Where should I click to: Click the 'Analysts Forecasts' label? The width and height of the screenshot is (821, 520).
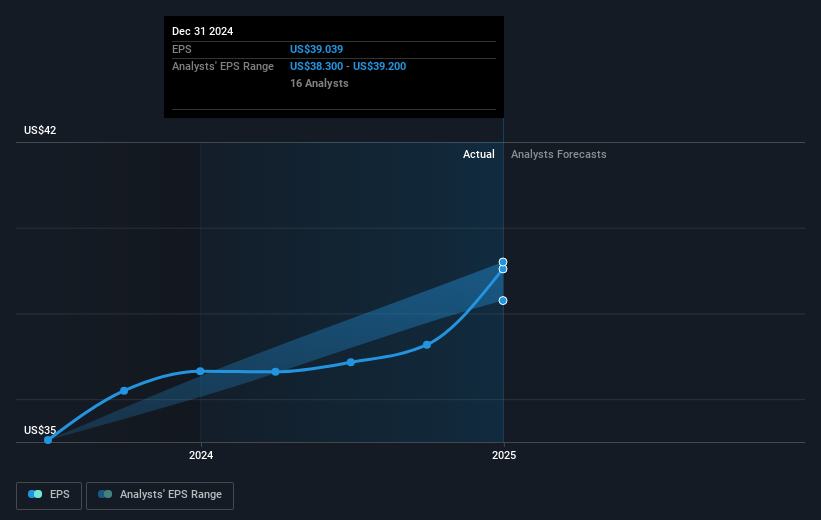(x=559, y=154)
